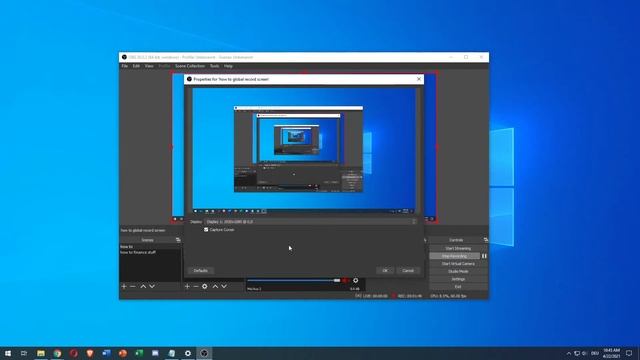The image size is (640, 360).
Task: Open the Tools menu
Action: point(215,66)
